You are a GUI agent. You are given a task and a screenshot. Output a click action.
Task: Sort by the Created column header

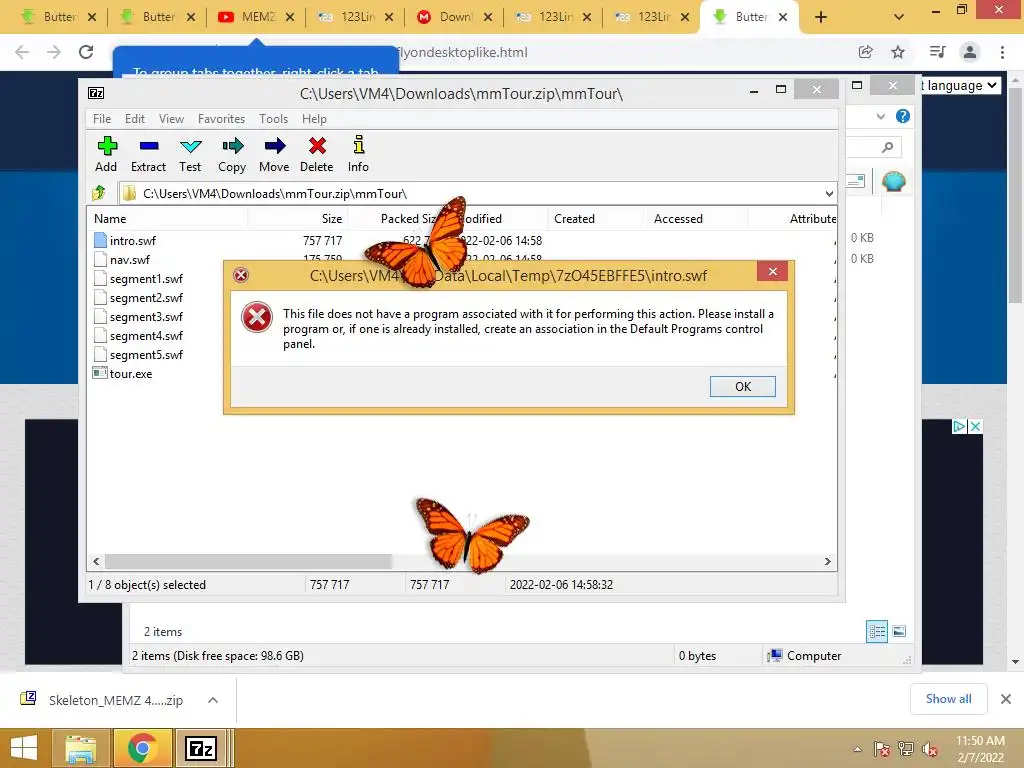(596, 219)
